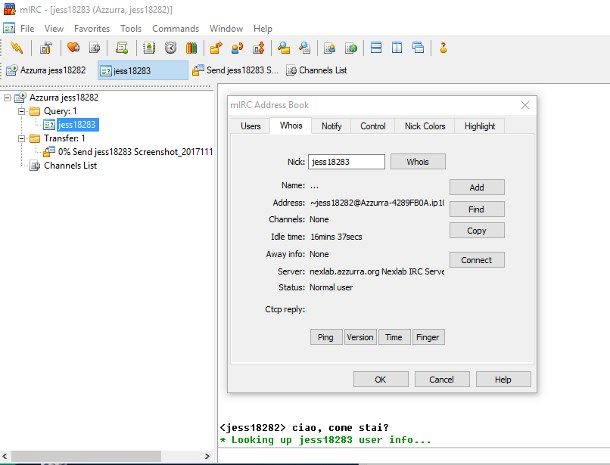Open Address Book toolbar icon
This screenshot has width=610, height=465.
click(149, 48)
